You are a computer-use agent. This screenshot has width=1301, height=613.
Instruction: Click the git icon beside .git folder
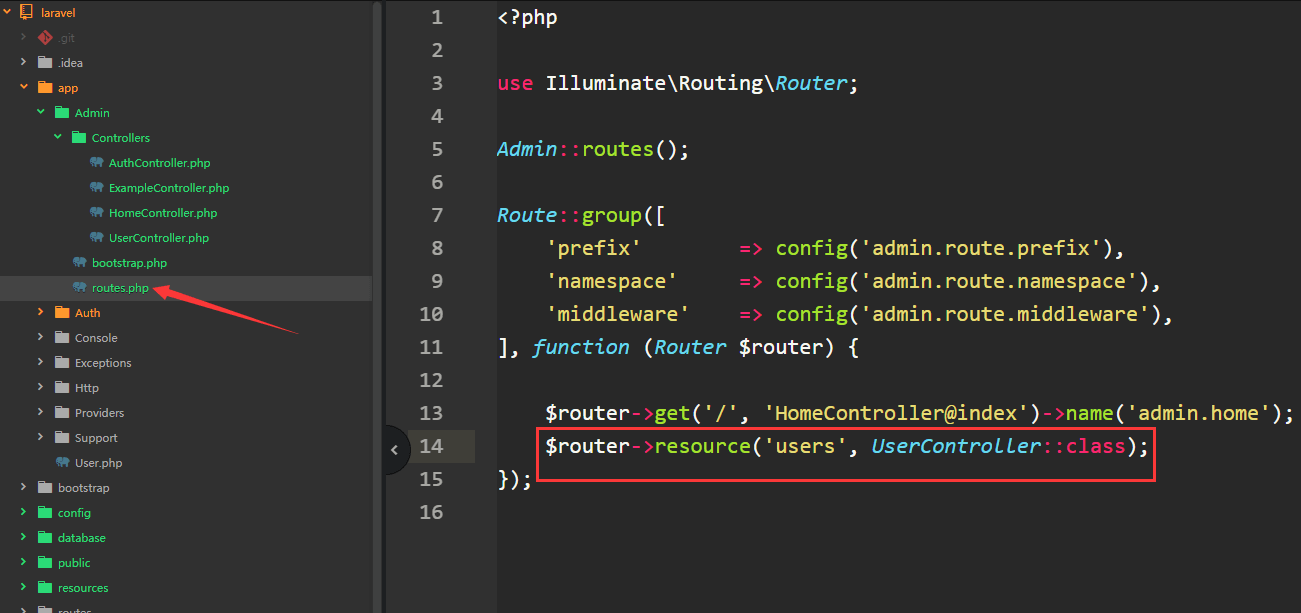(x=45, y=38)
